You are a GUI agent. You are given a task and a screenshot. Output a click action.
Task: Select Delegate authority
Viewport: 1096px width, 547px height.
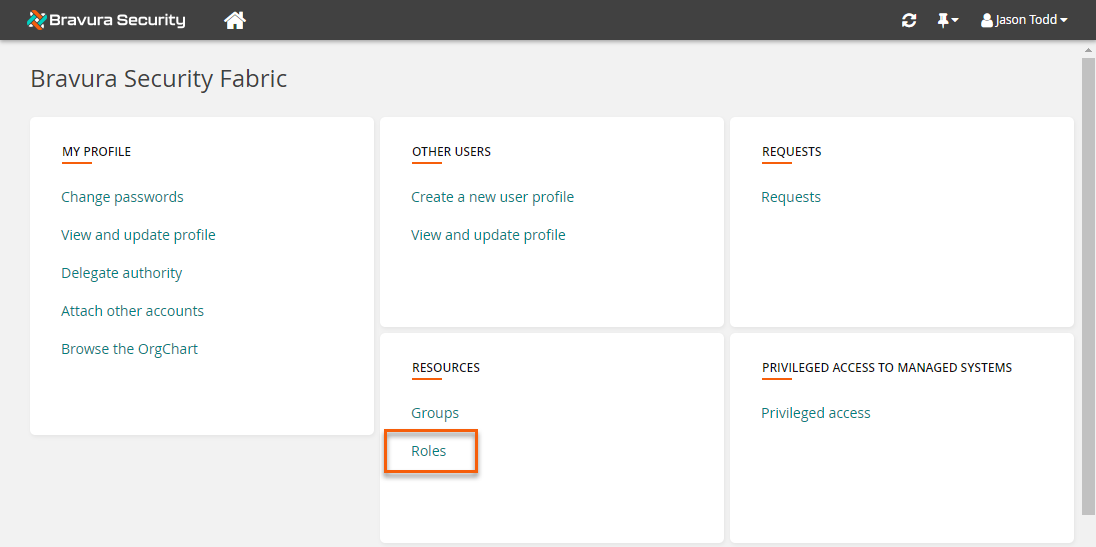(x=121, y=273)
